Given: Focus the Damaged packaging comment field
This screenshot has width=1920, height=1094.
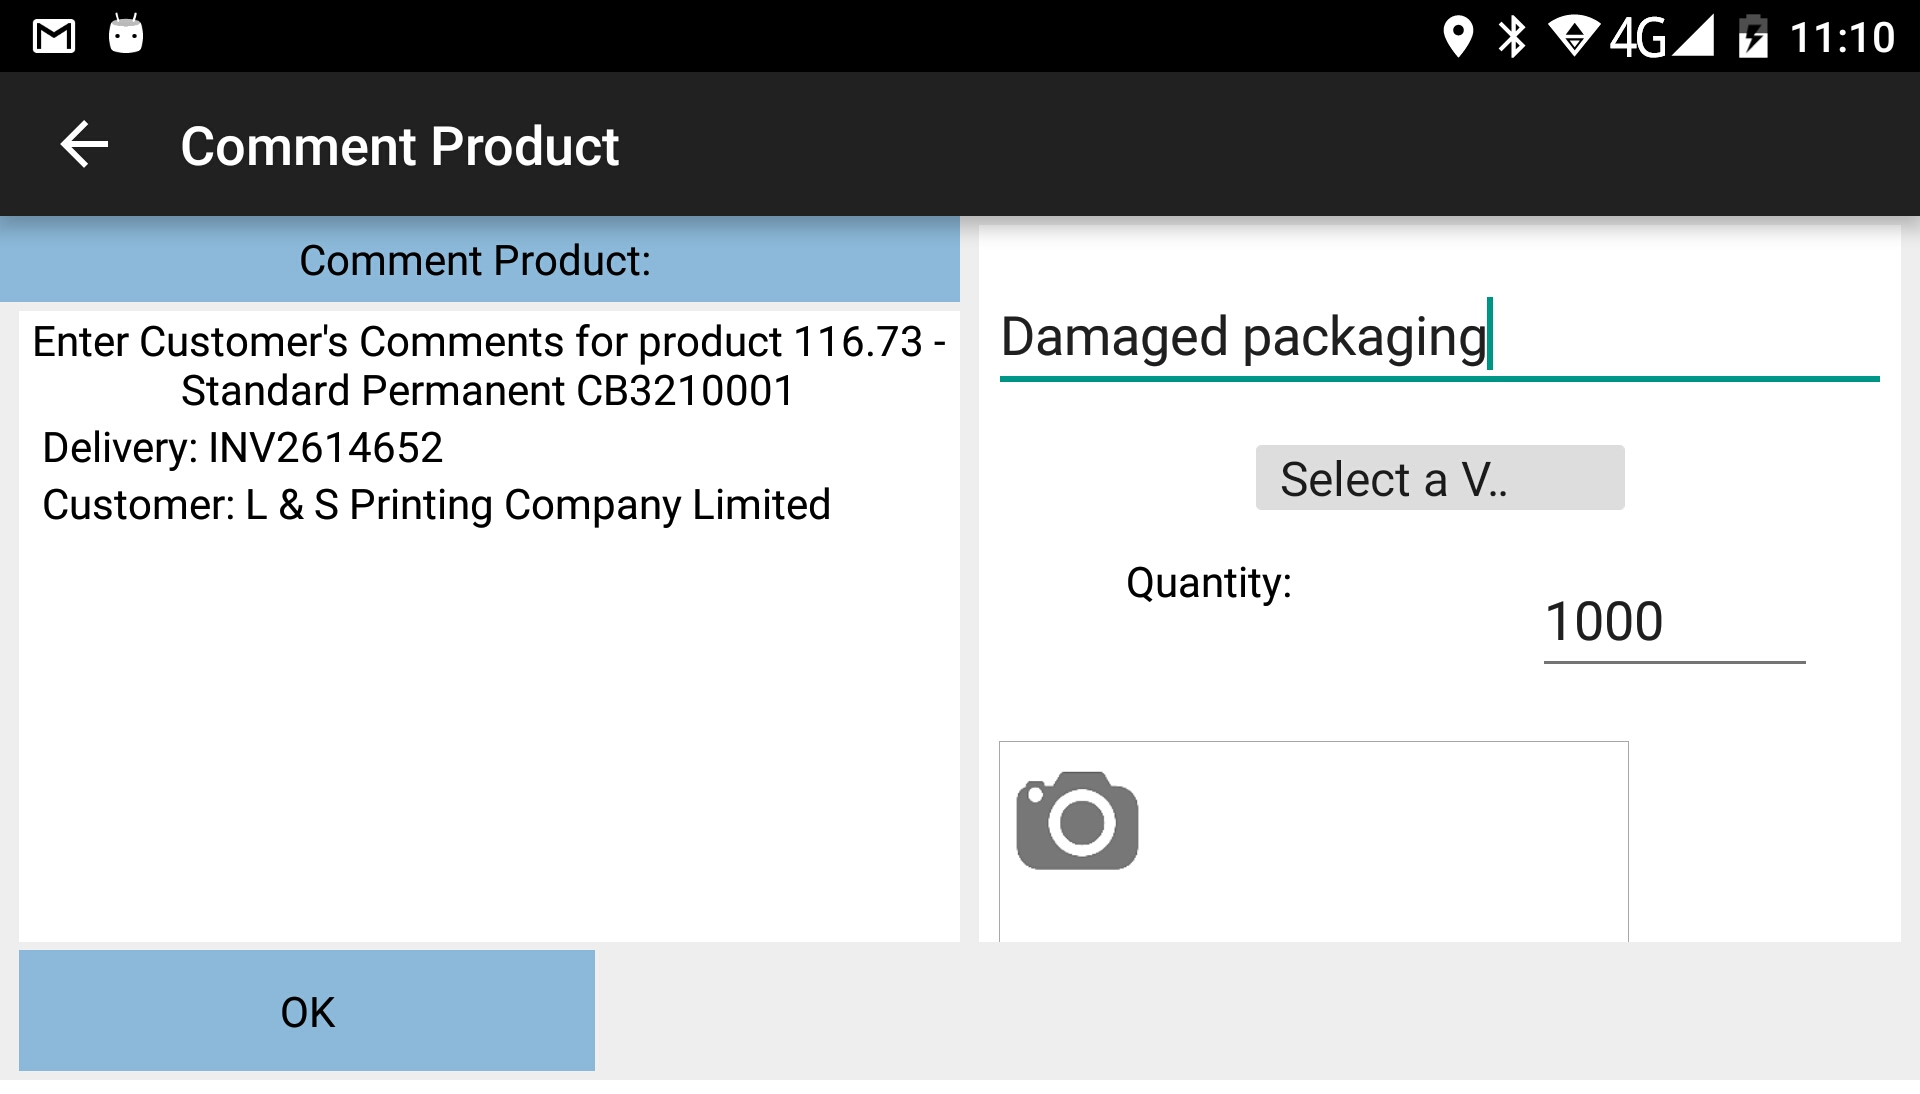Looking at the screenshot, I should pyautogui.click(x=1440, y=338).
